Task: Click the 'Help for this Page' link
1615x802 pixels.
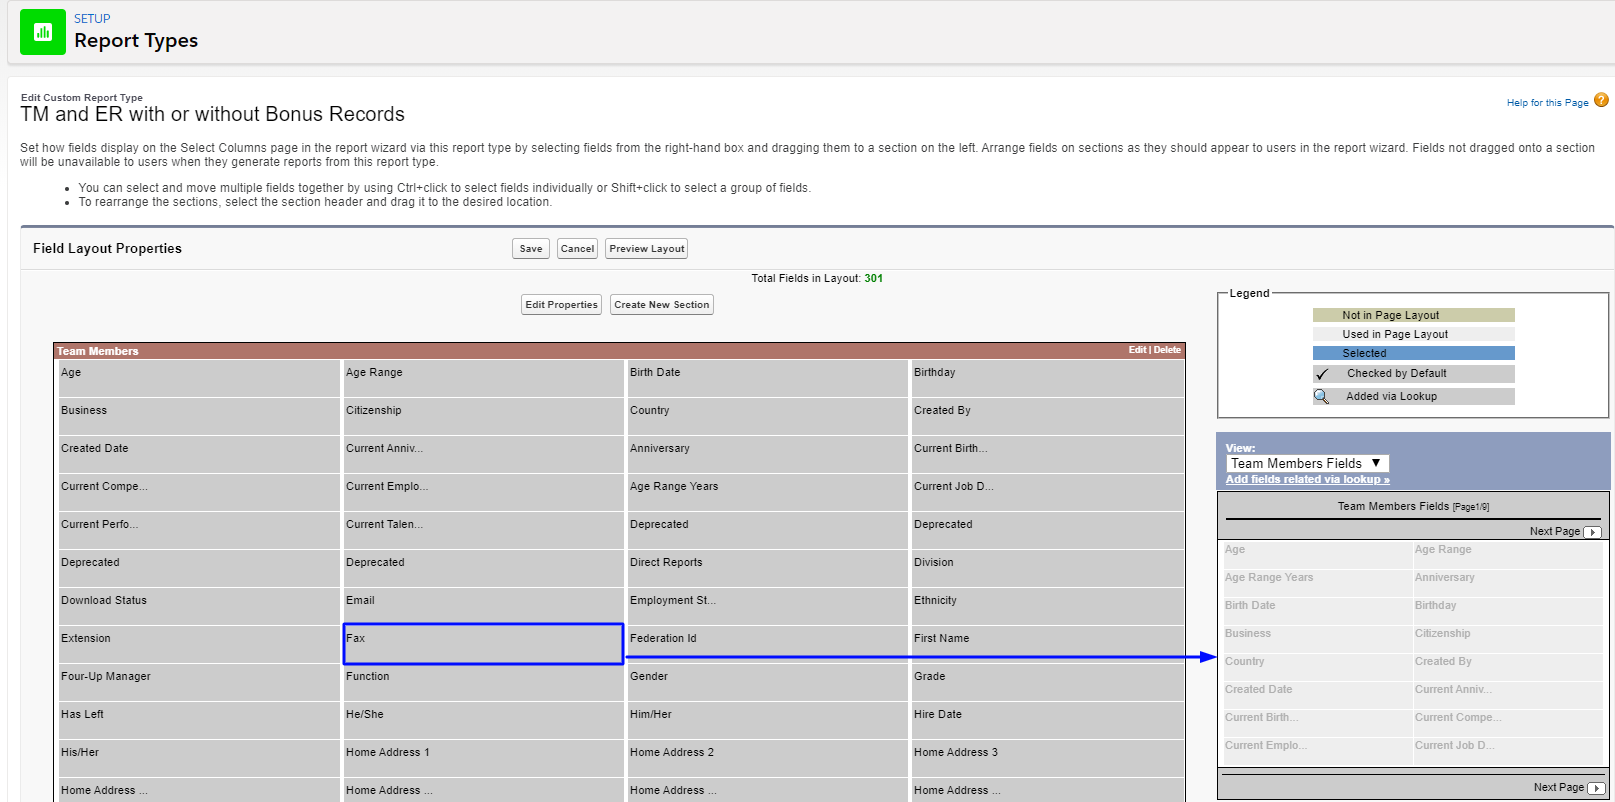Action: tap(1547, 103)
